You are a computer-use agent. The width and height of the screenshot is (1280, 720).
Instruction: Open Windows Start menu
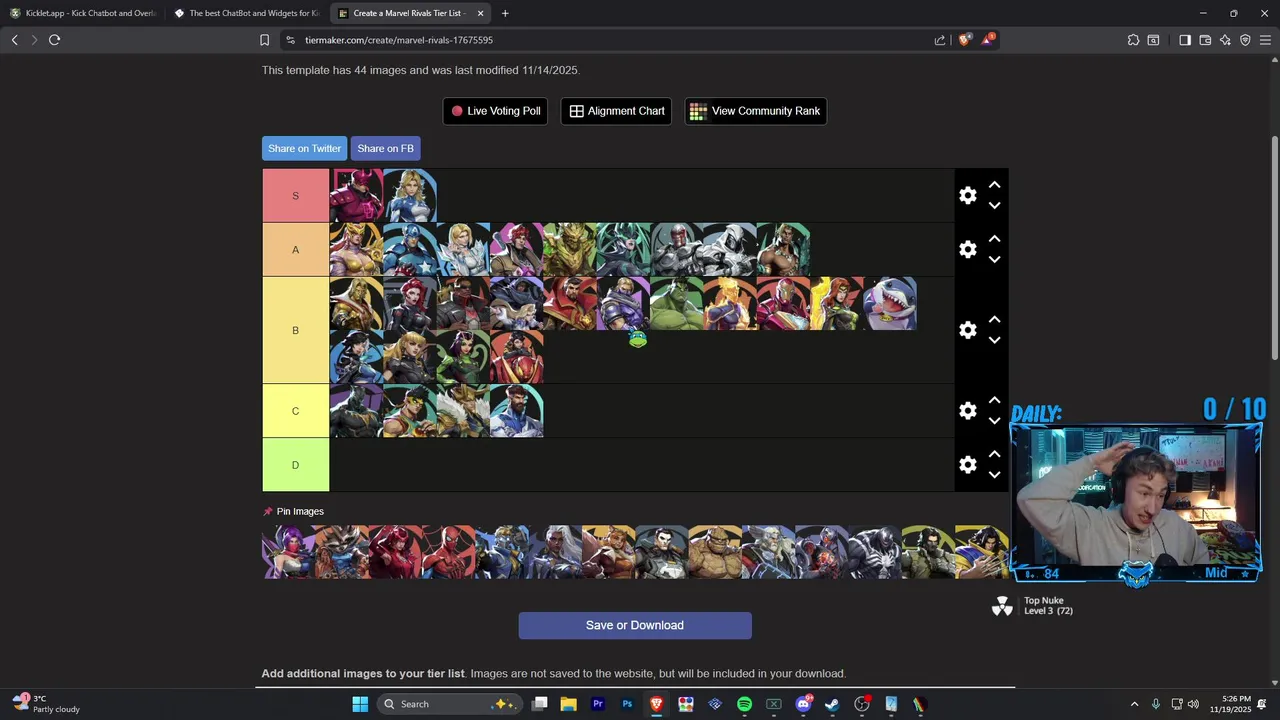[x=360, y=704]
